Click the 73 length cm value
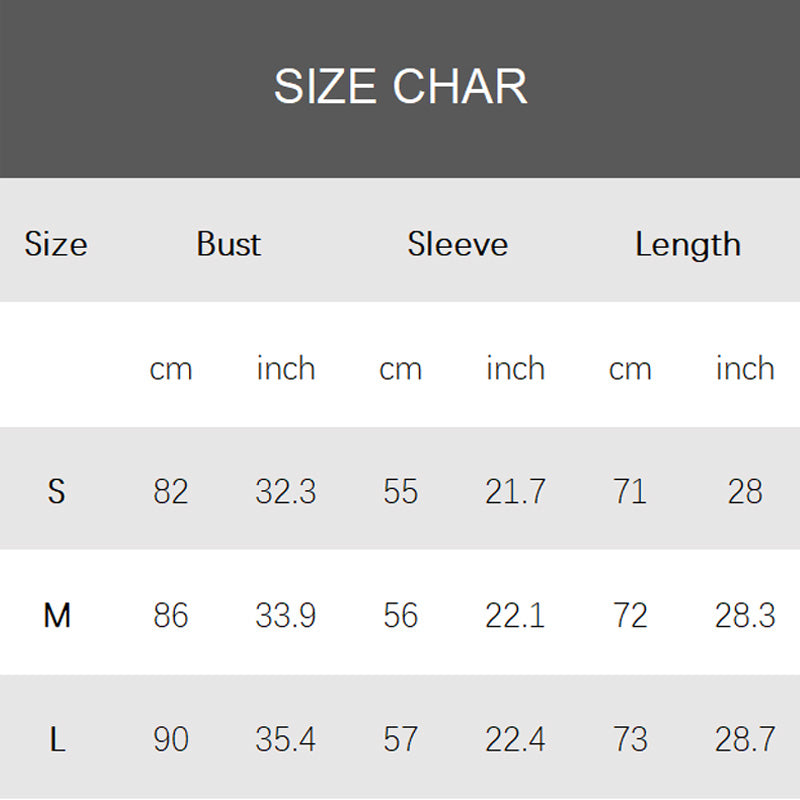Image resolution: width=800 pixels, height=800 pixels. pos(630,739)
